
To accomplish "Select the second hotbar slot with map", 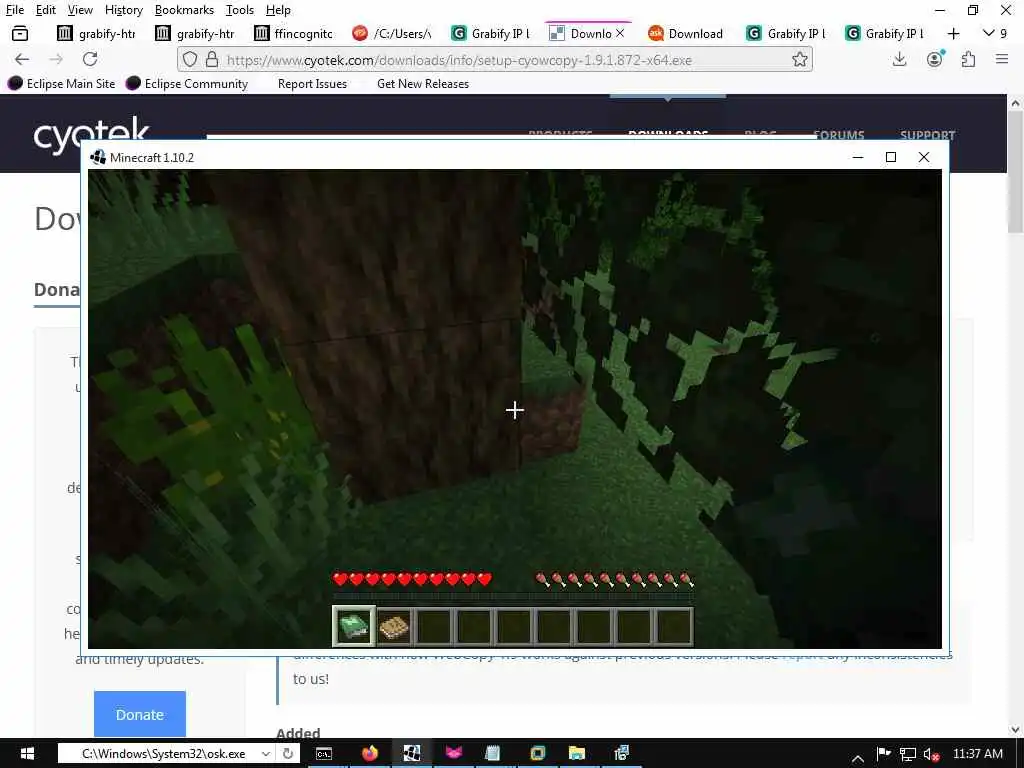I will [x=394, y=626].
